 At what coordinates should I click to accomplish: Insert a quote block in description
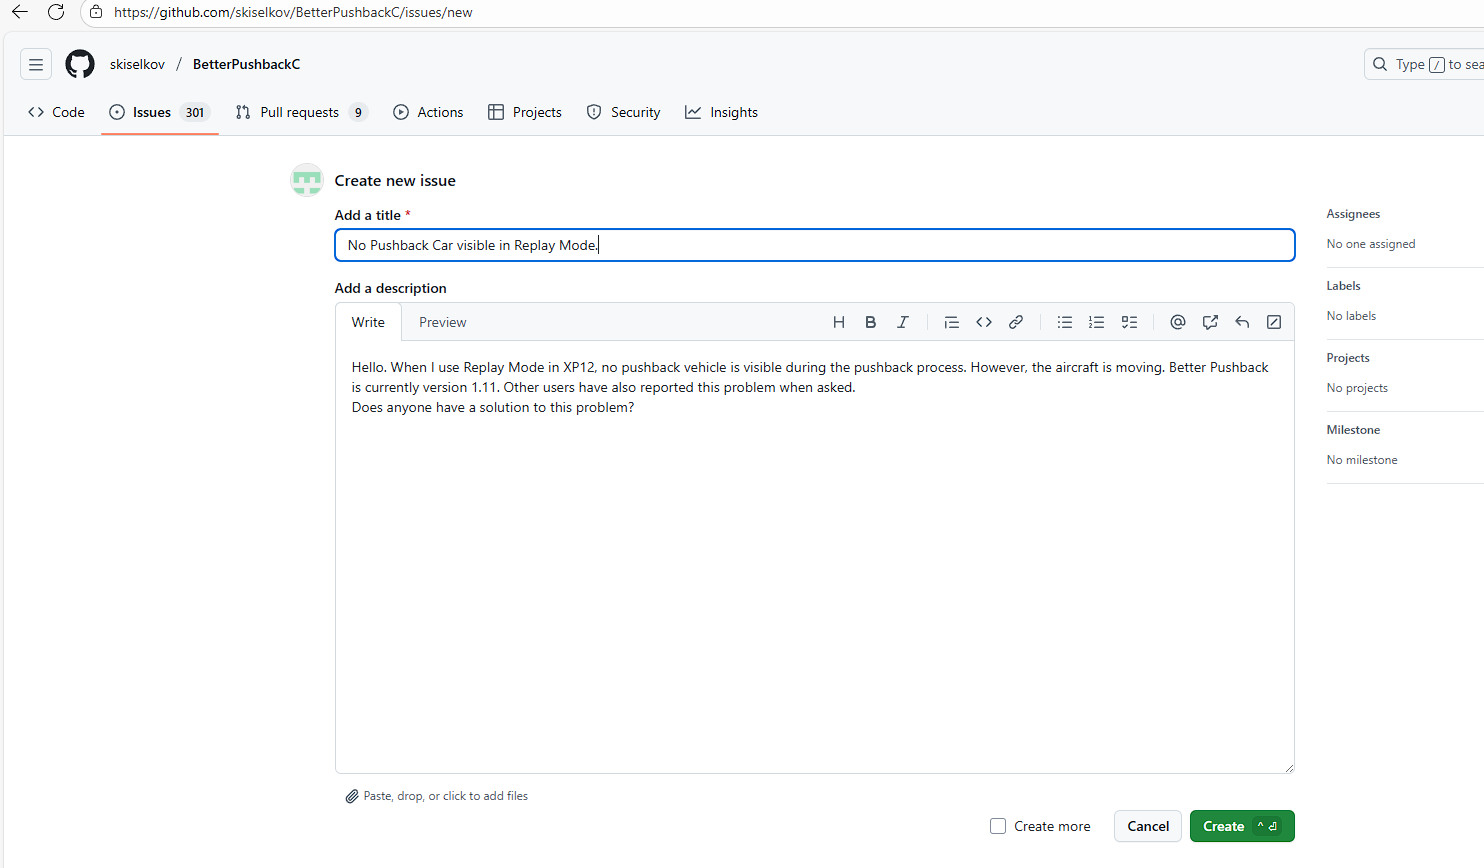coord(952,322)
